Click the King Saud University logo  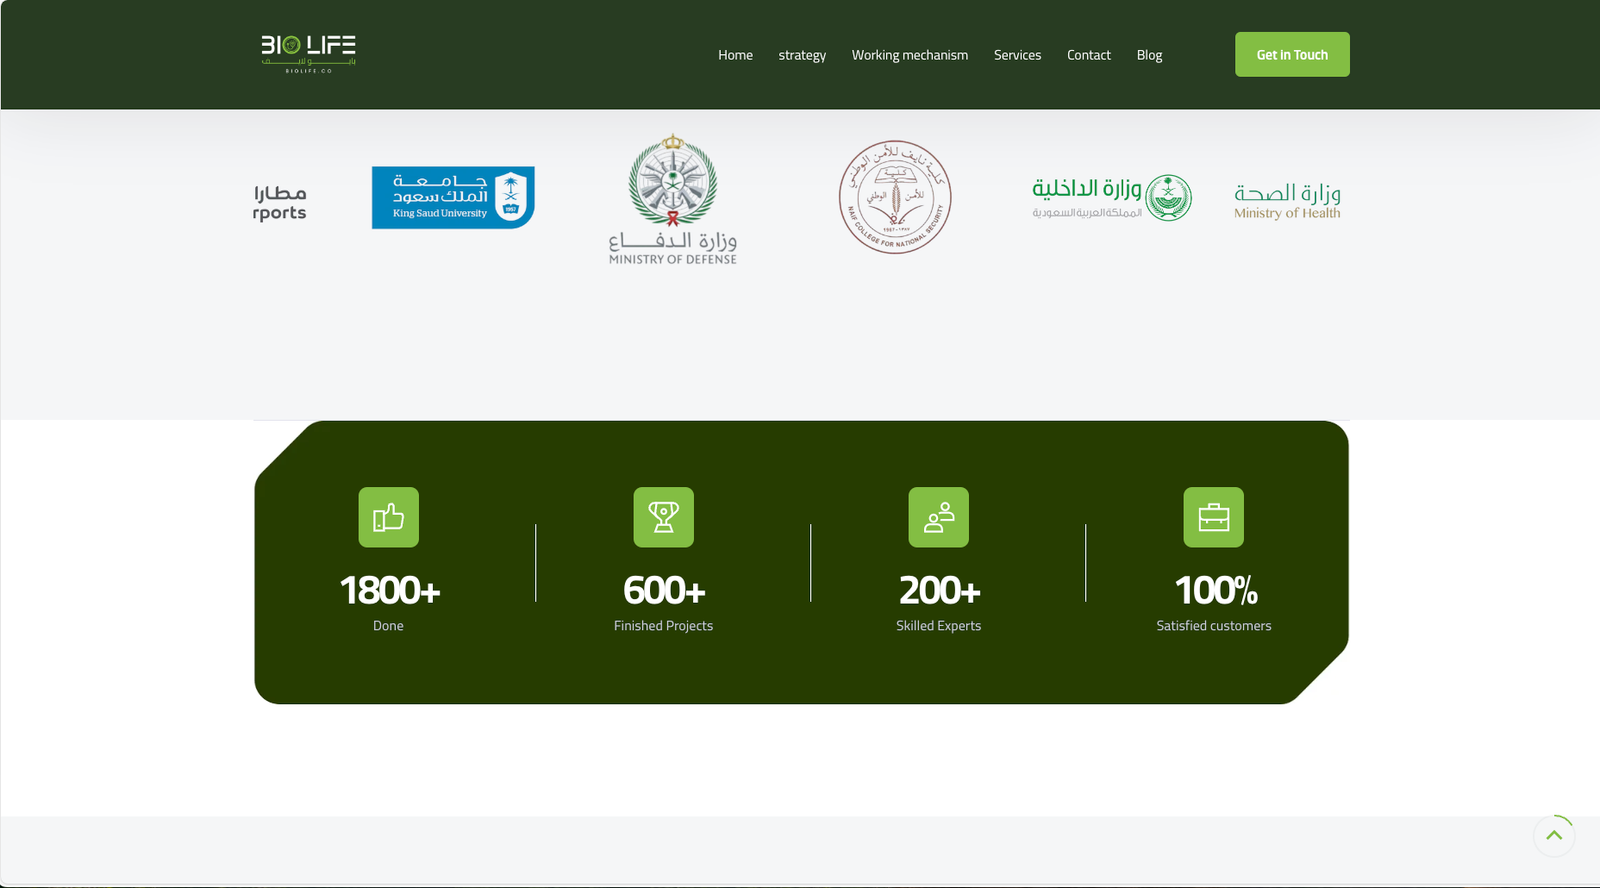(453, 197)
